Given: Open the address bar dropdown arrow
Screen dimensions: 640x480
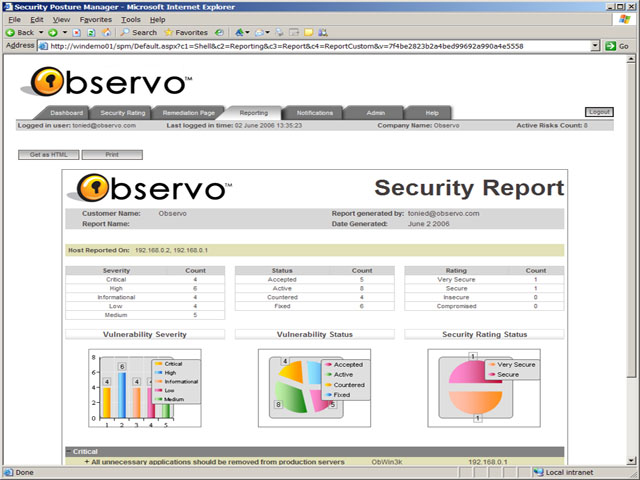Looking at the screenshot, I should pyautogui.click(x=595, y=46).
